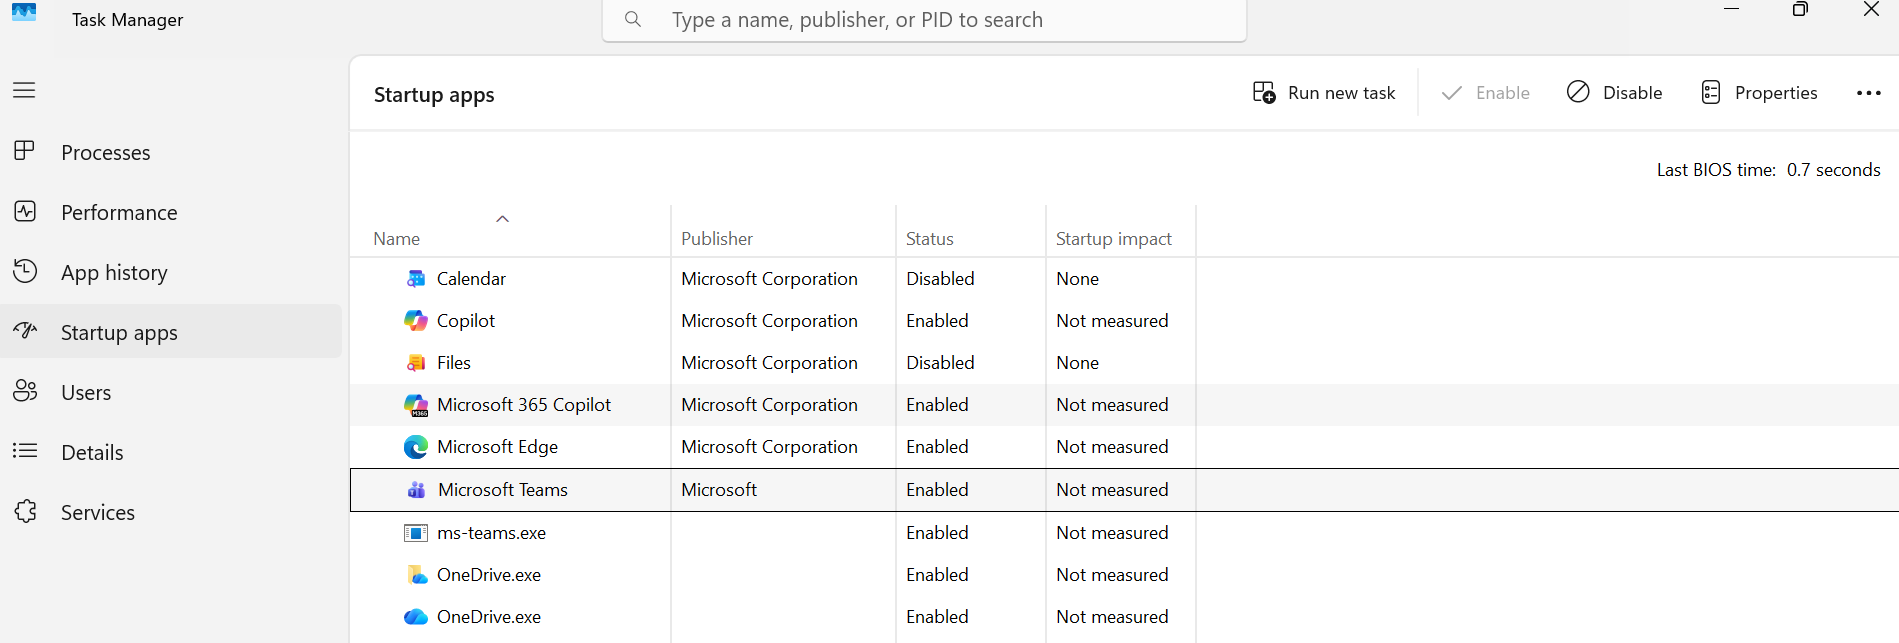1899x643 pixels.
Task: Click the Properties button label
Action: click(x=1776, y=93)
